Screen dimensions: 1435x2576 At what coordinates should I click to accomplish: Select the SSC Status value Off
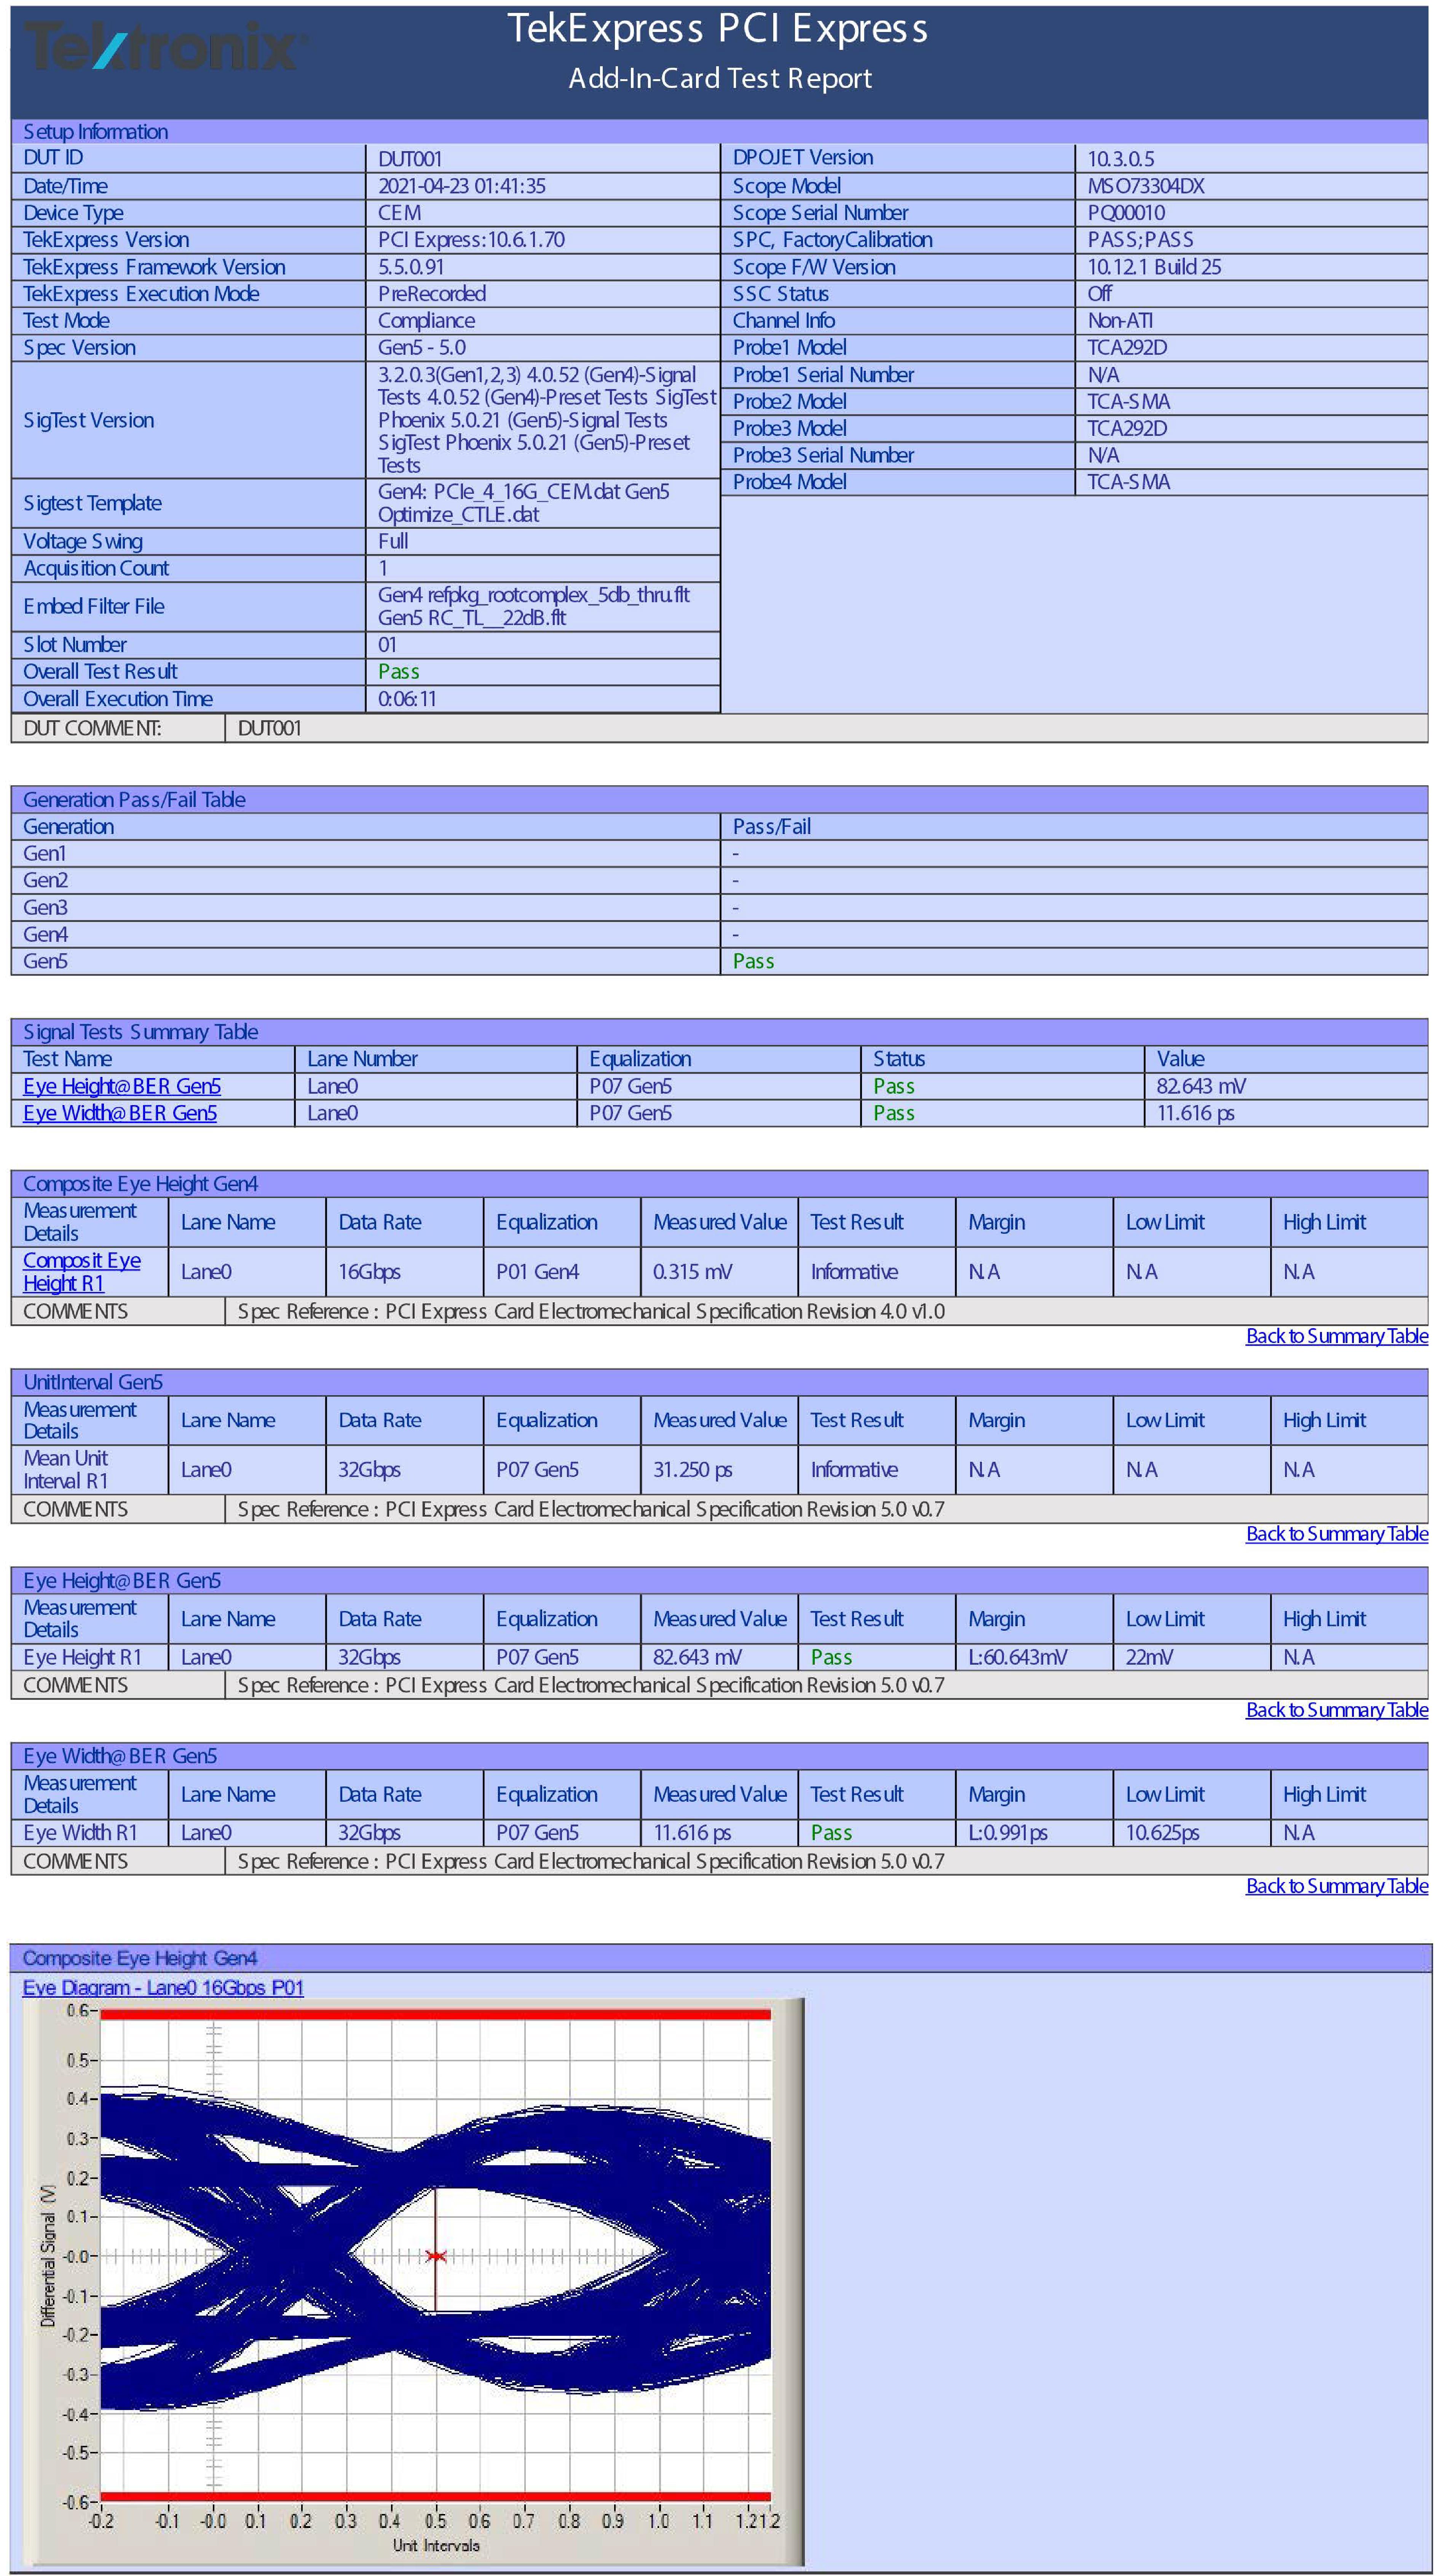(1100, 294)
